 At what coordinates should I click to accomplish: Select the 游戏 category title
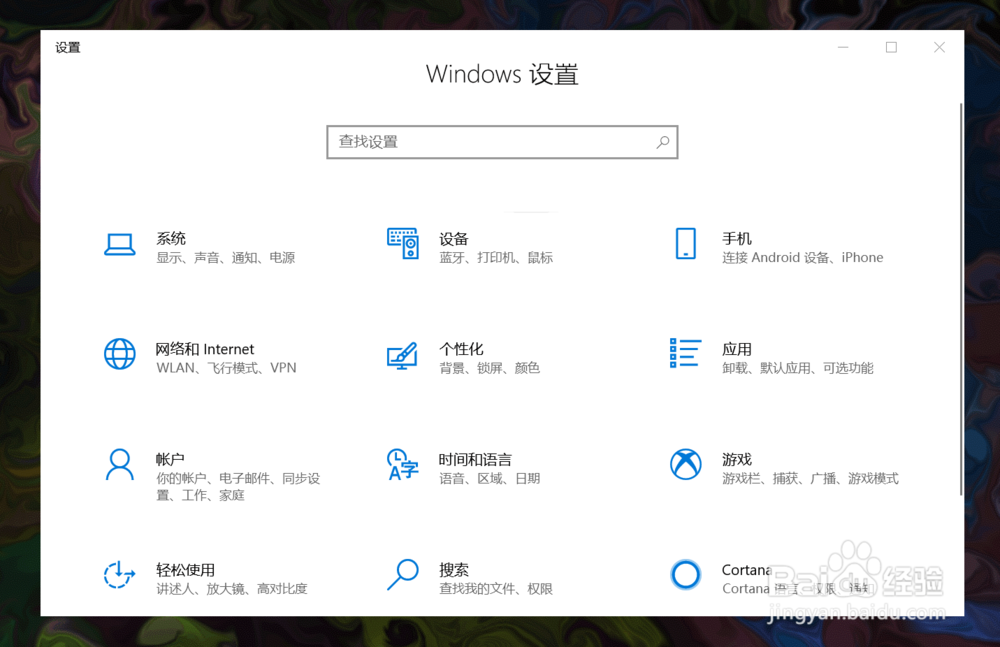(737, 459)
